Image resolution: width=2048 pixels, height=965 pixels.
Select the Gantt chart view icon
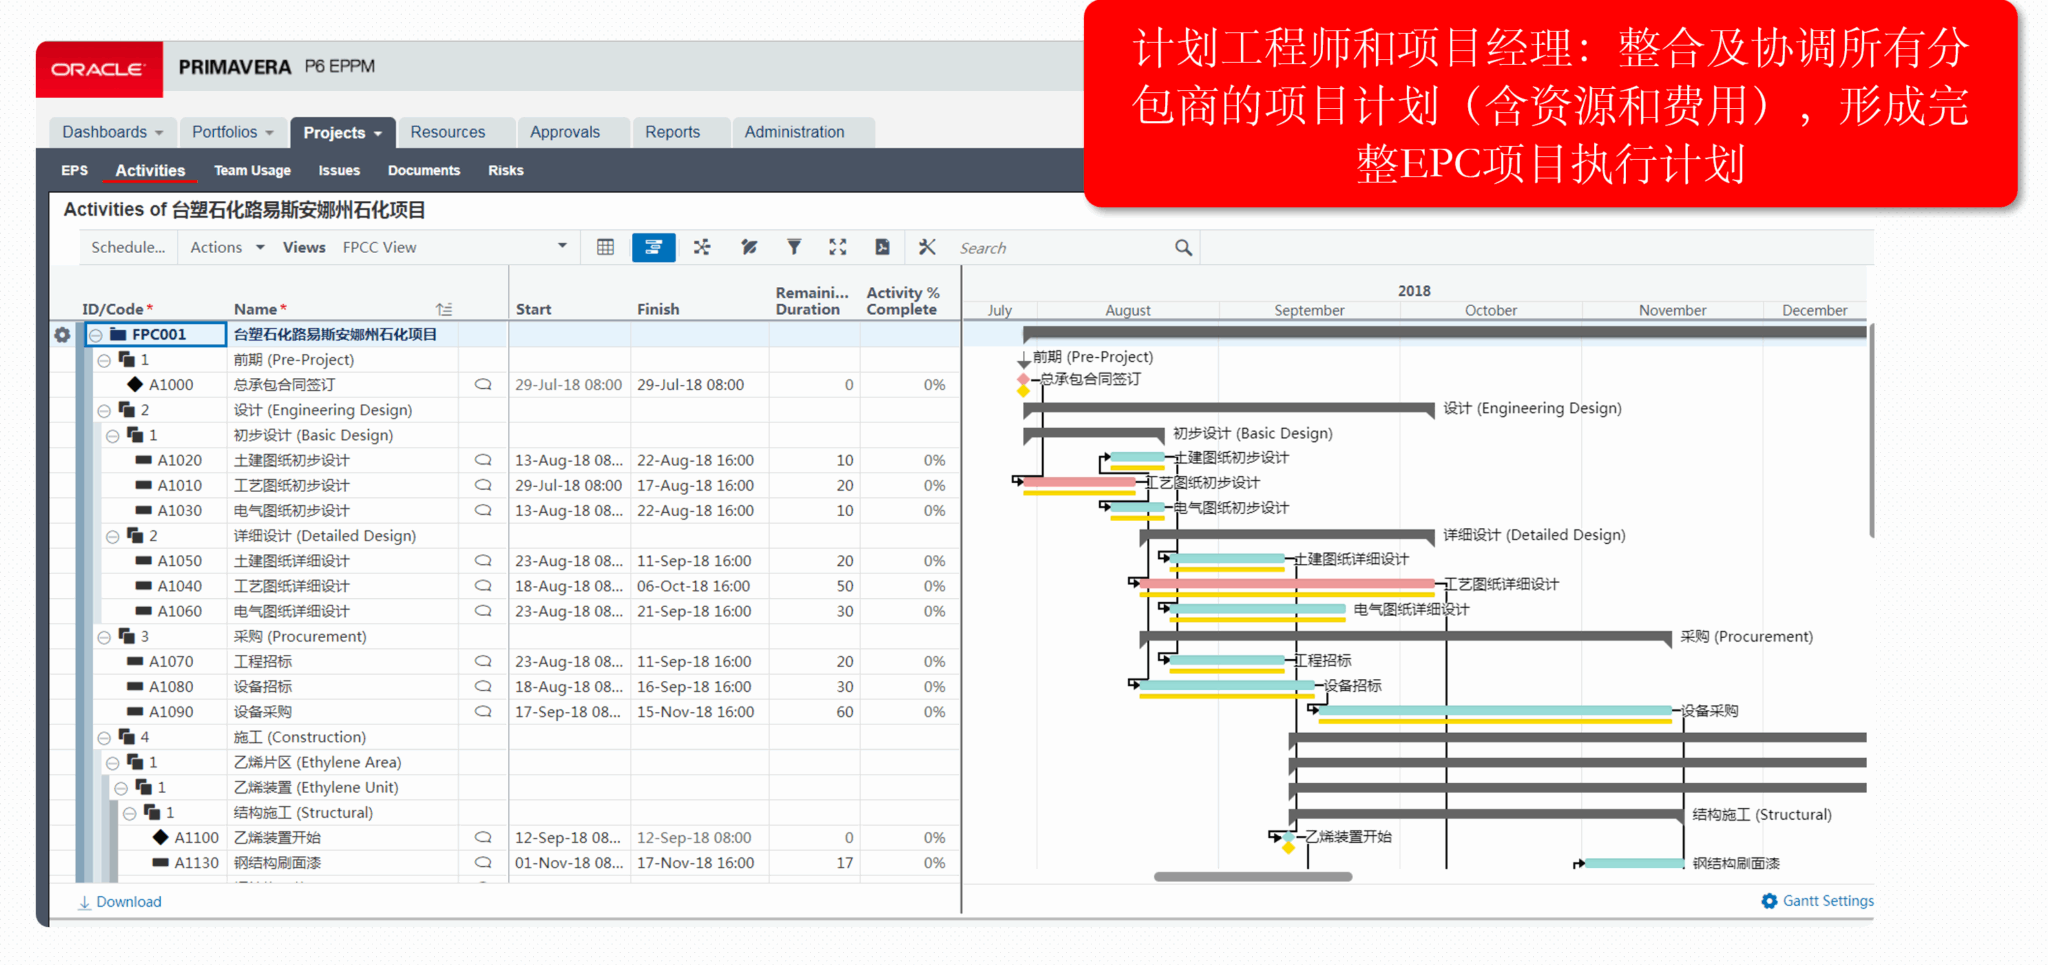click(653, 247)
